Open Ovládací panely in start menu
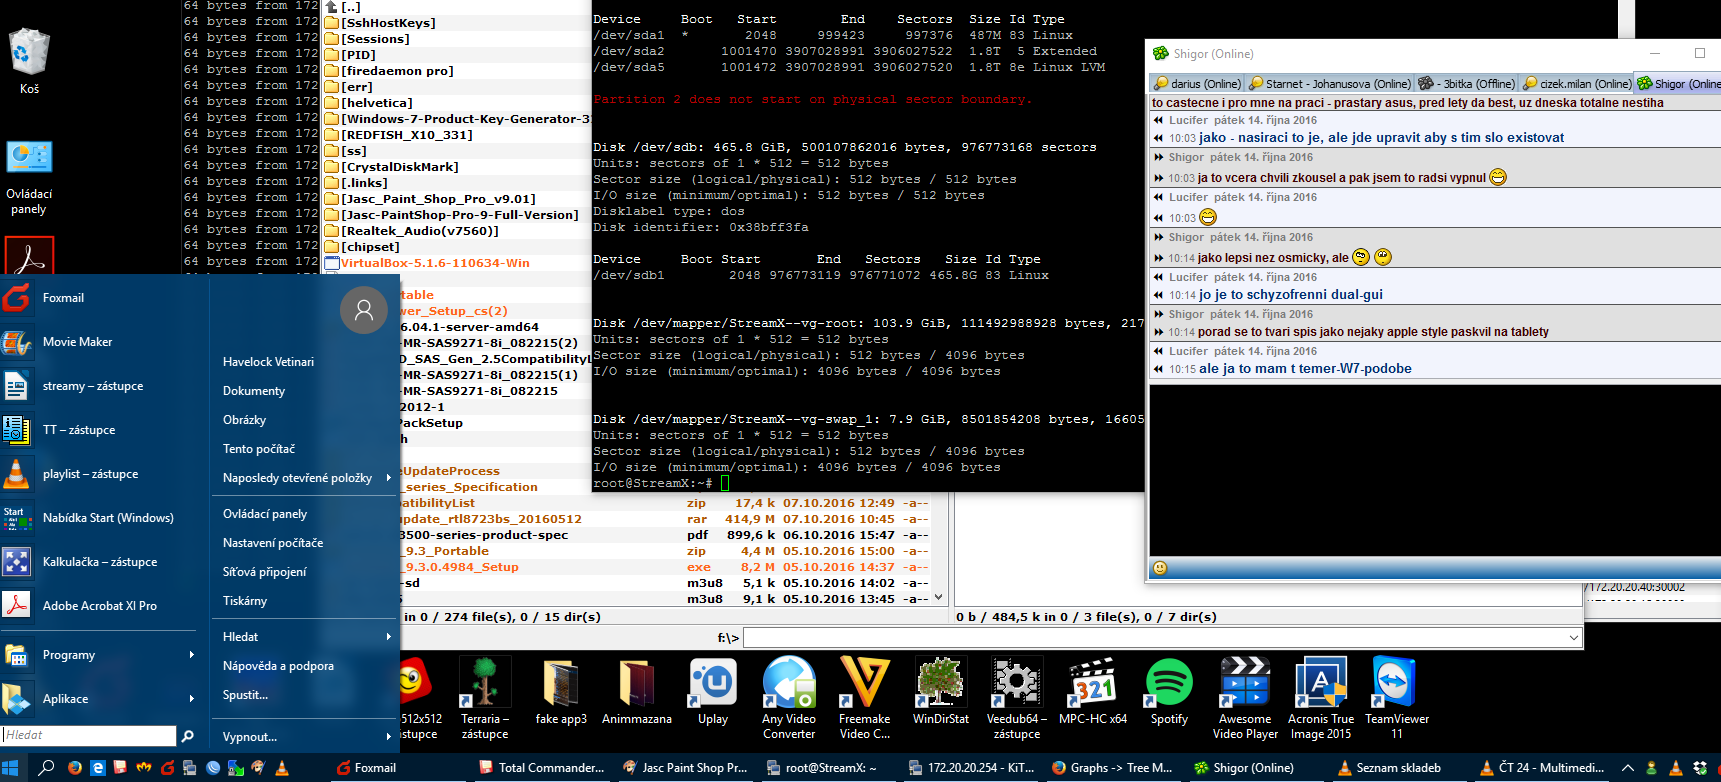Screen dimensions: 1721x782 tap(265, 514)
